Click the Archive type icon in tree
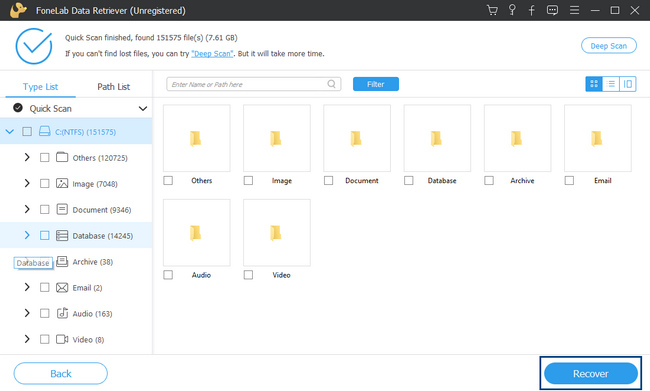 click(62, 261)
